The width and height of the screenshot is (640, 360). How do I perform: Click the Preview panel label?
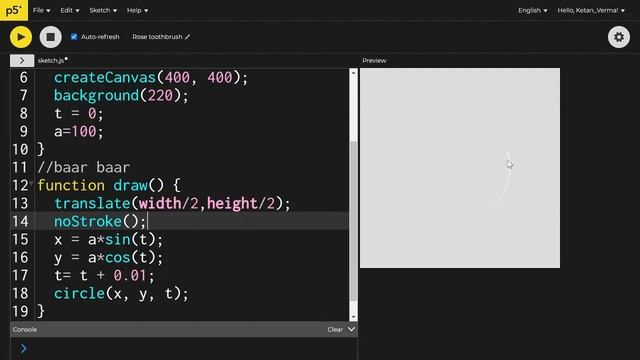(374, 60)
